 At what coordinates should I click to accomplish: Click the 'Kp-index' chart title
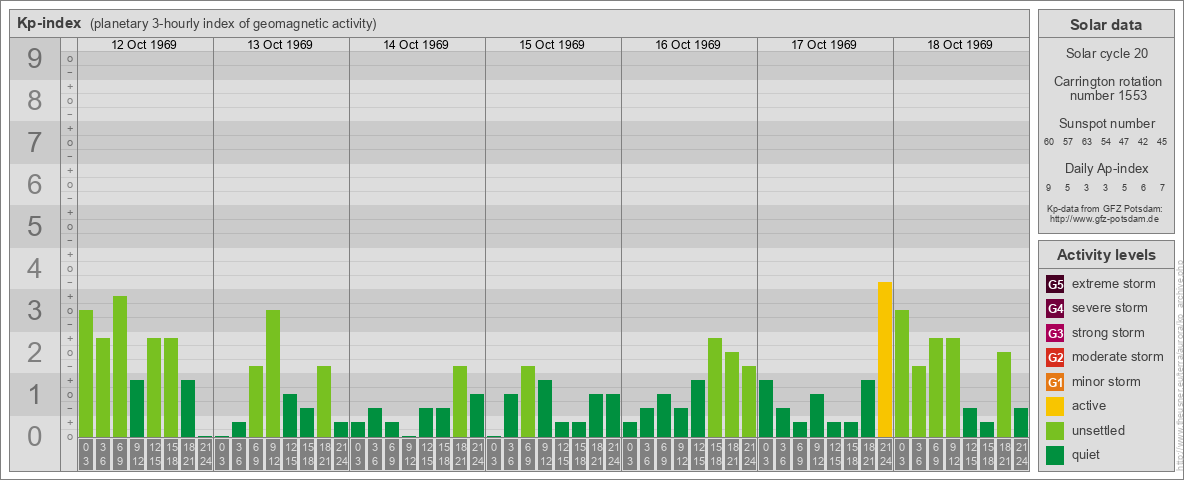coord(48,23)
